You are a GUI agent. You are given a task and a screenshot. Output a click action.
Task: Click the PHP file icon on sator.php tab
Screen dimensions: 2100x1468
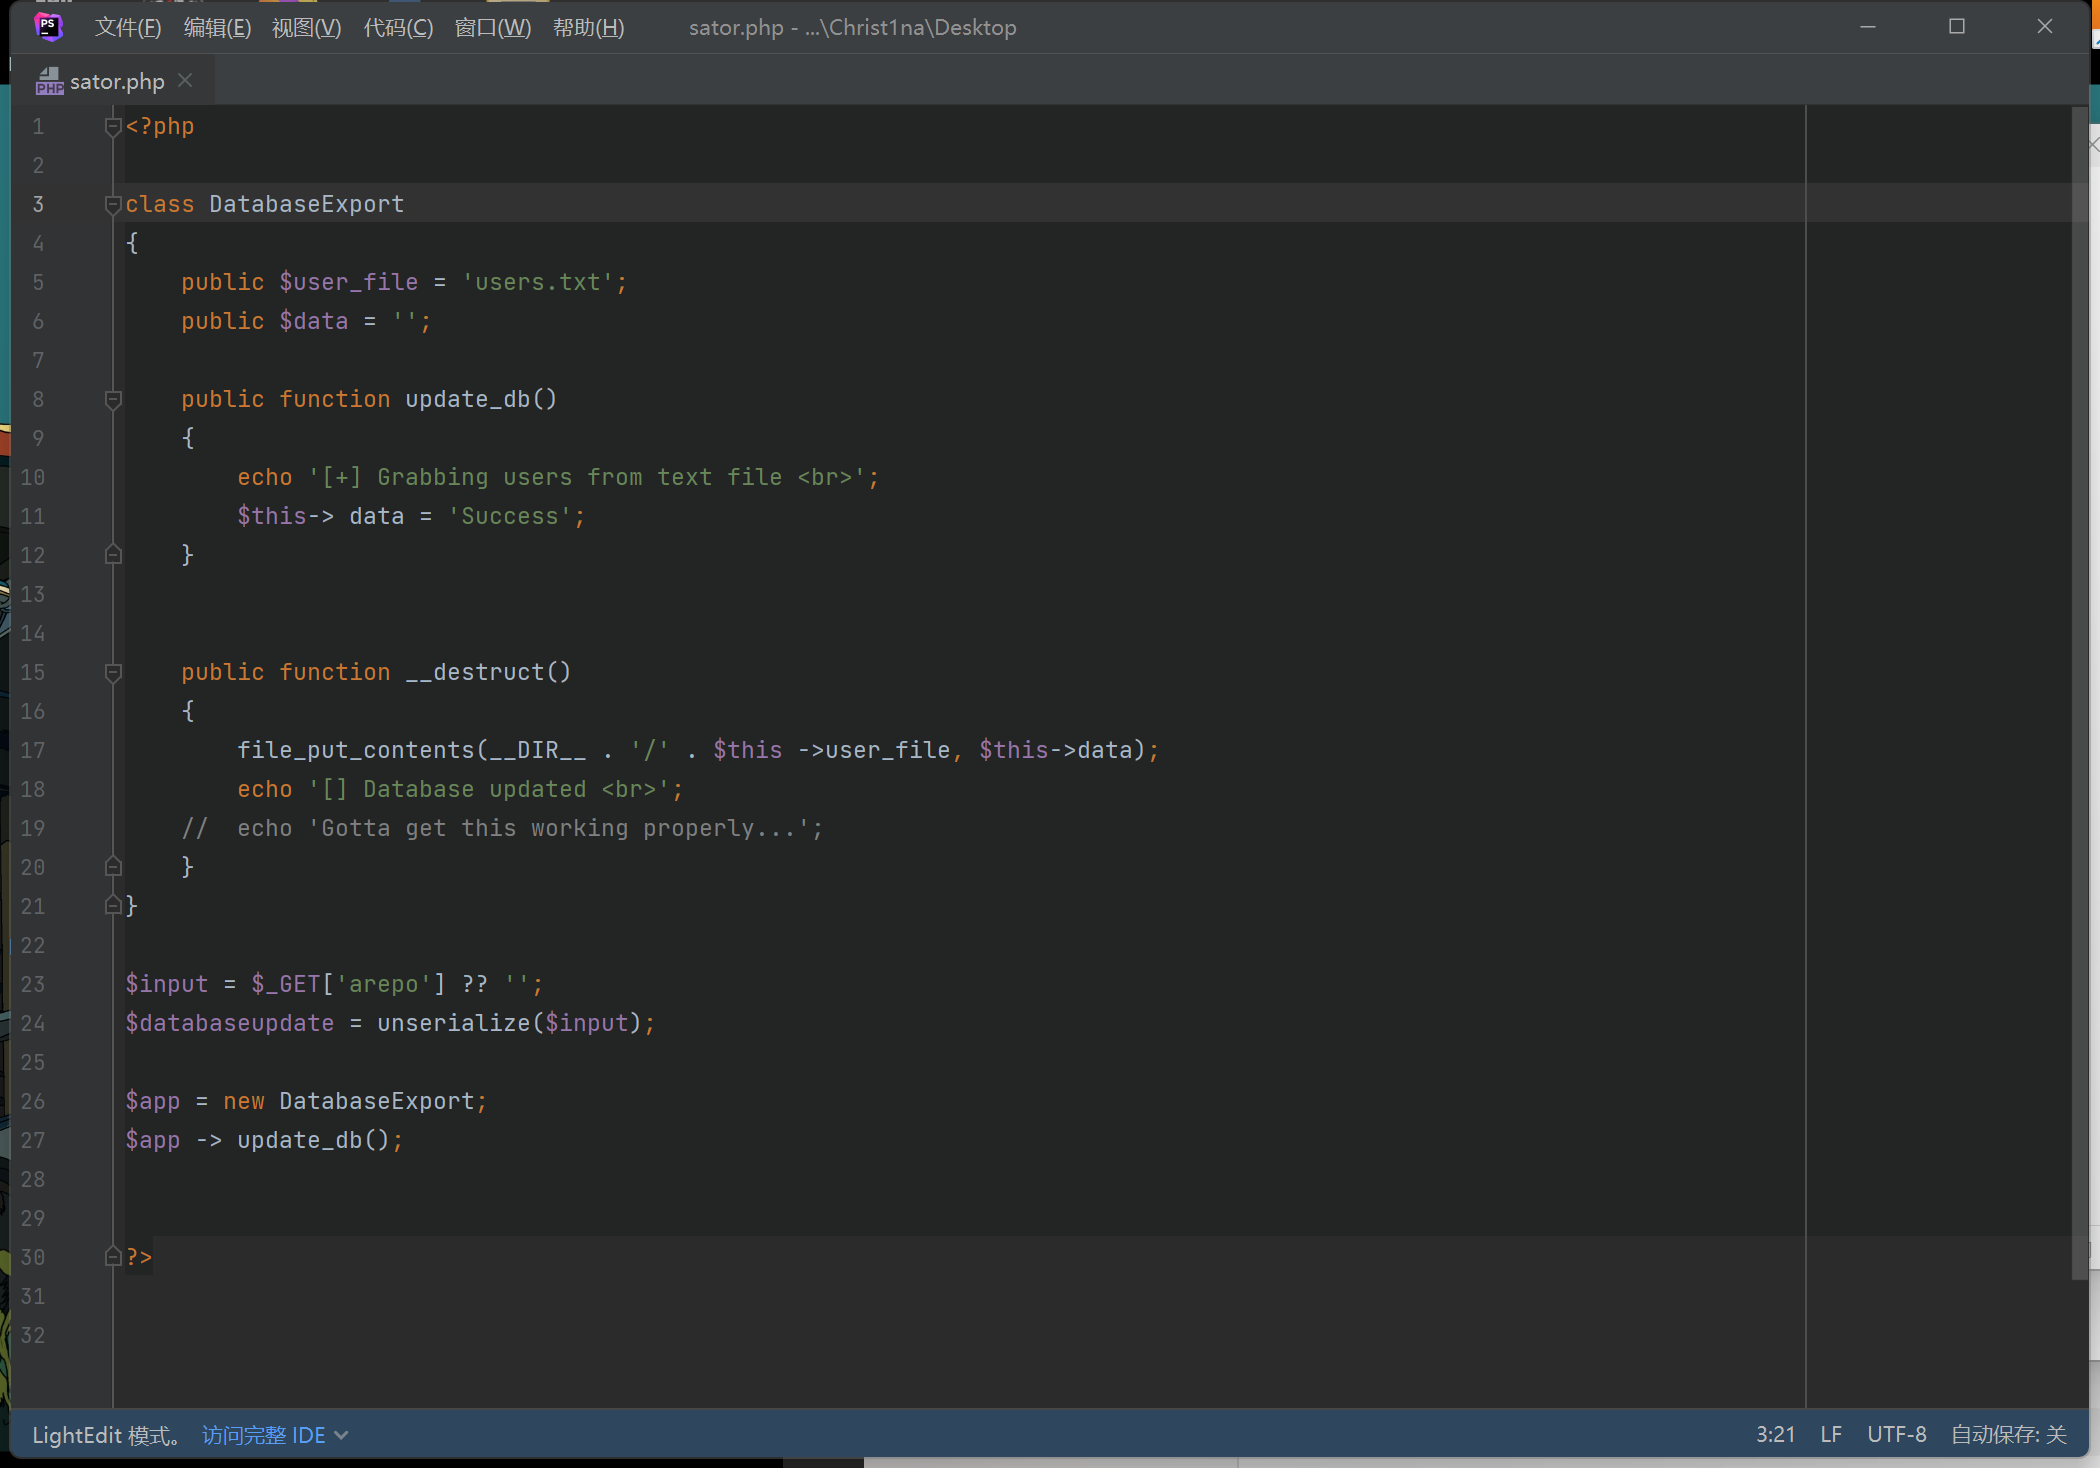(x=49, y=81)
